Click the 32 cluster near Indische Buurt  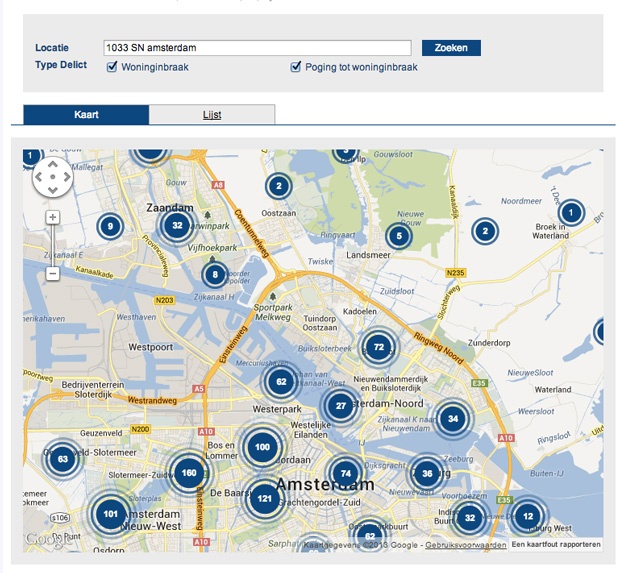[469, 518]
